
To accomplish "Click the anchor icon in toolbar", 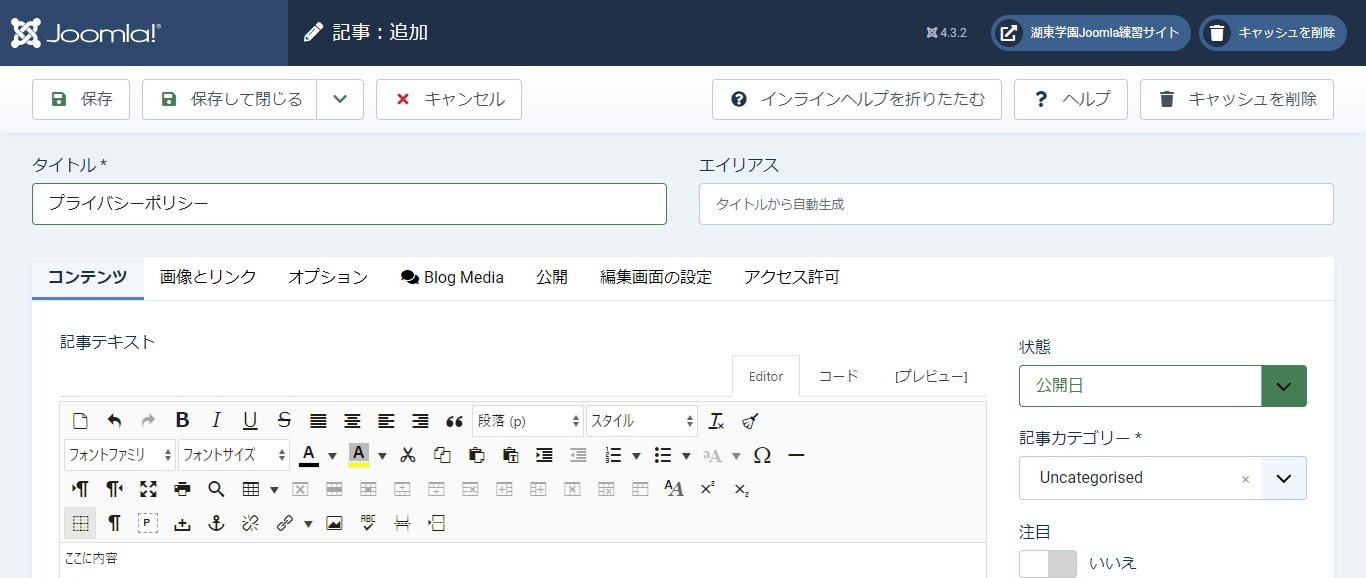I will coord(216,523).
